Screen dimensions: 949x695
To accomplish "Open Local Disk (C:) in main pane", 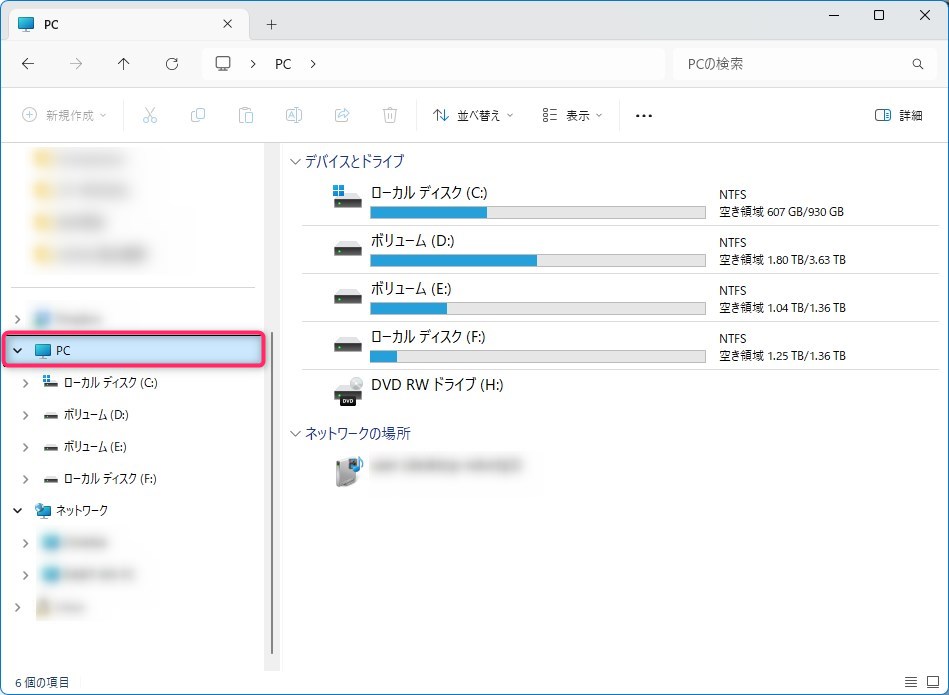I will point(428,193).
